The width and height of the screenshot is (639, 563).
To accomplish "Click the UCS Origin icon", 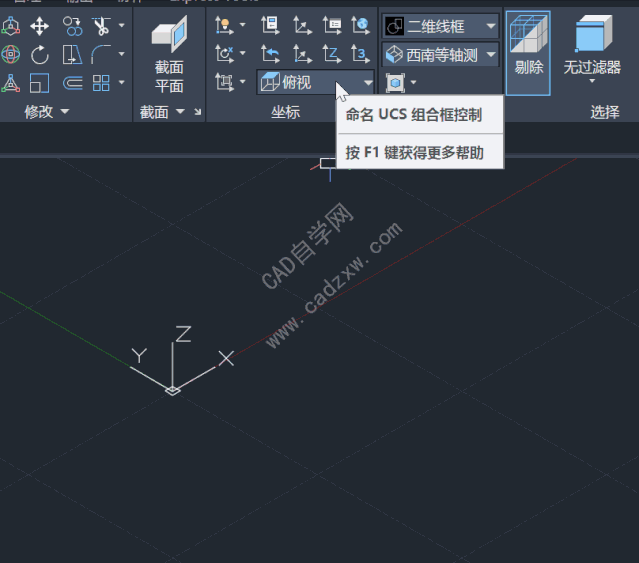I will (302, 54).
